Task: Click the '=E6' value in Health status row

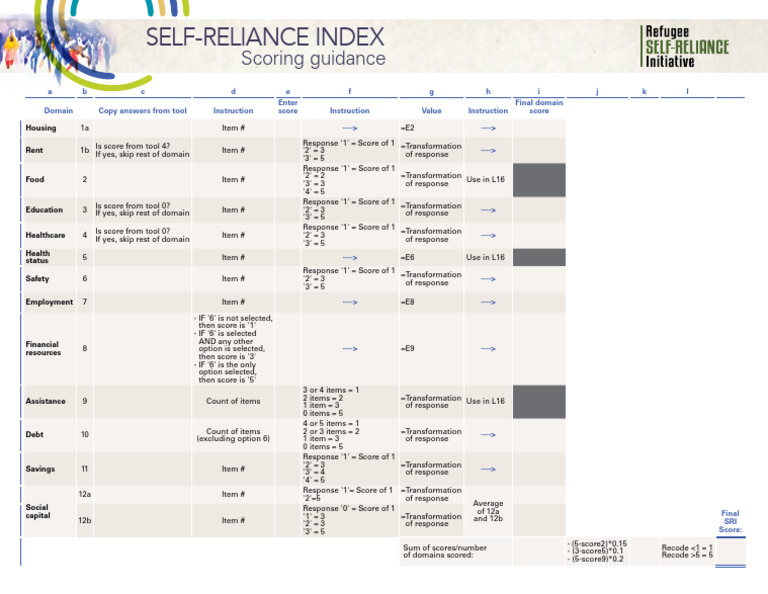Action: (x=408, y=257)
